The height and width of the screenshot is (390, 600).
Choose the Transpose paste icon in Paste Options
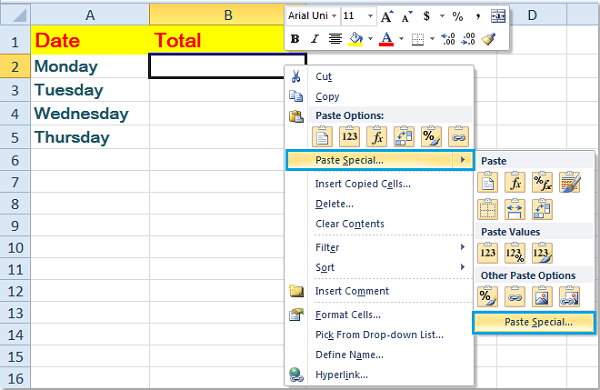(404, 136)
